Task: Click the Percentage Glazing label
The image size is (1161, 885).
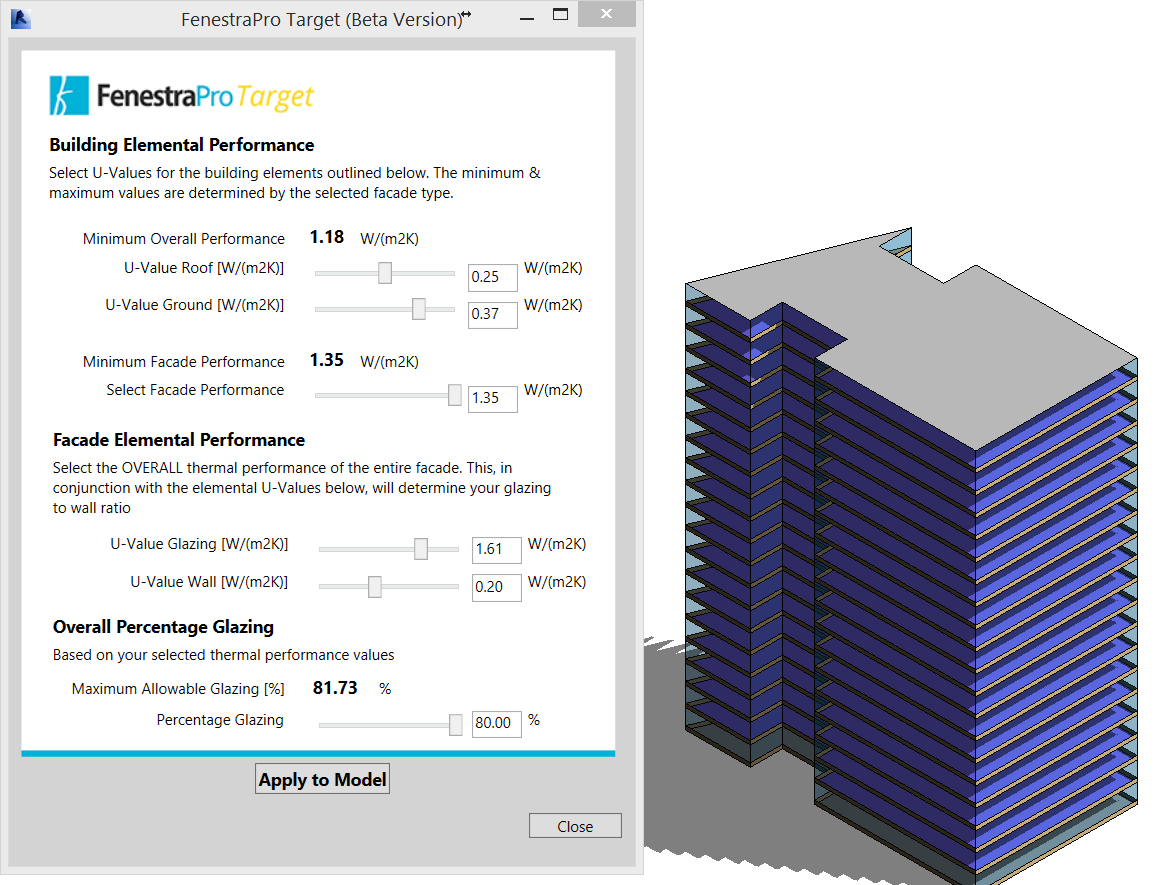Action: (x=220, y=720)
